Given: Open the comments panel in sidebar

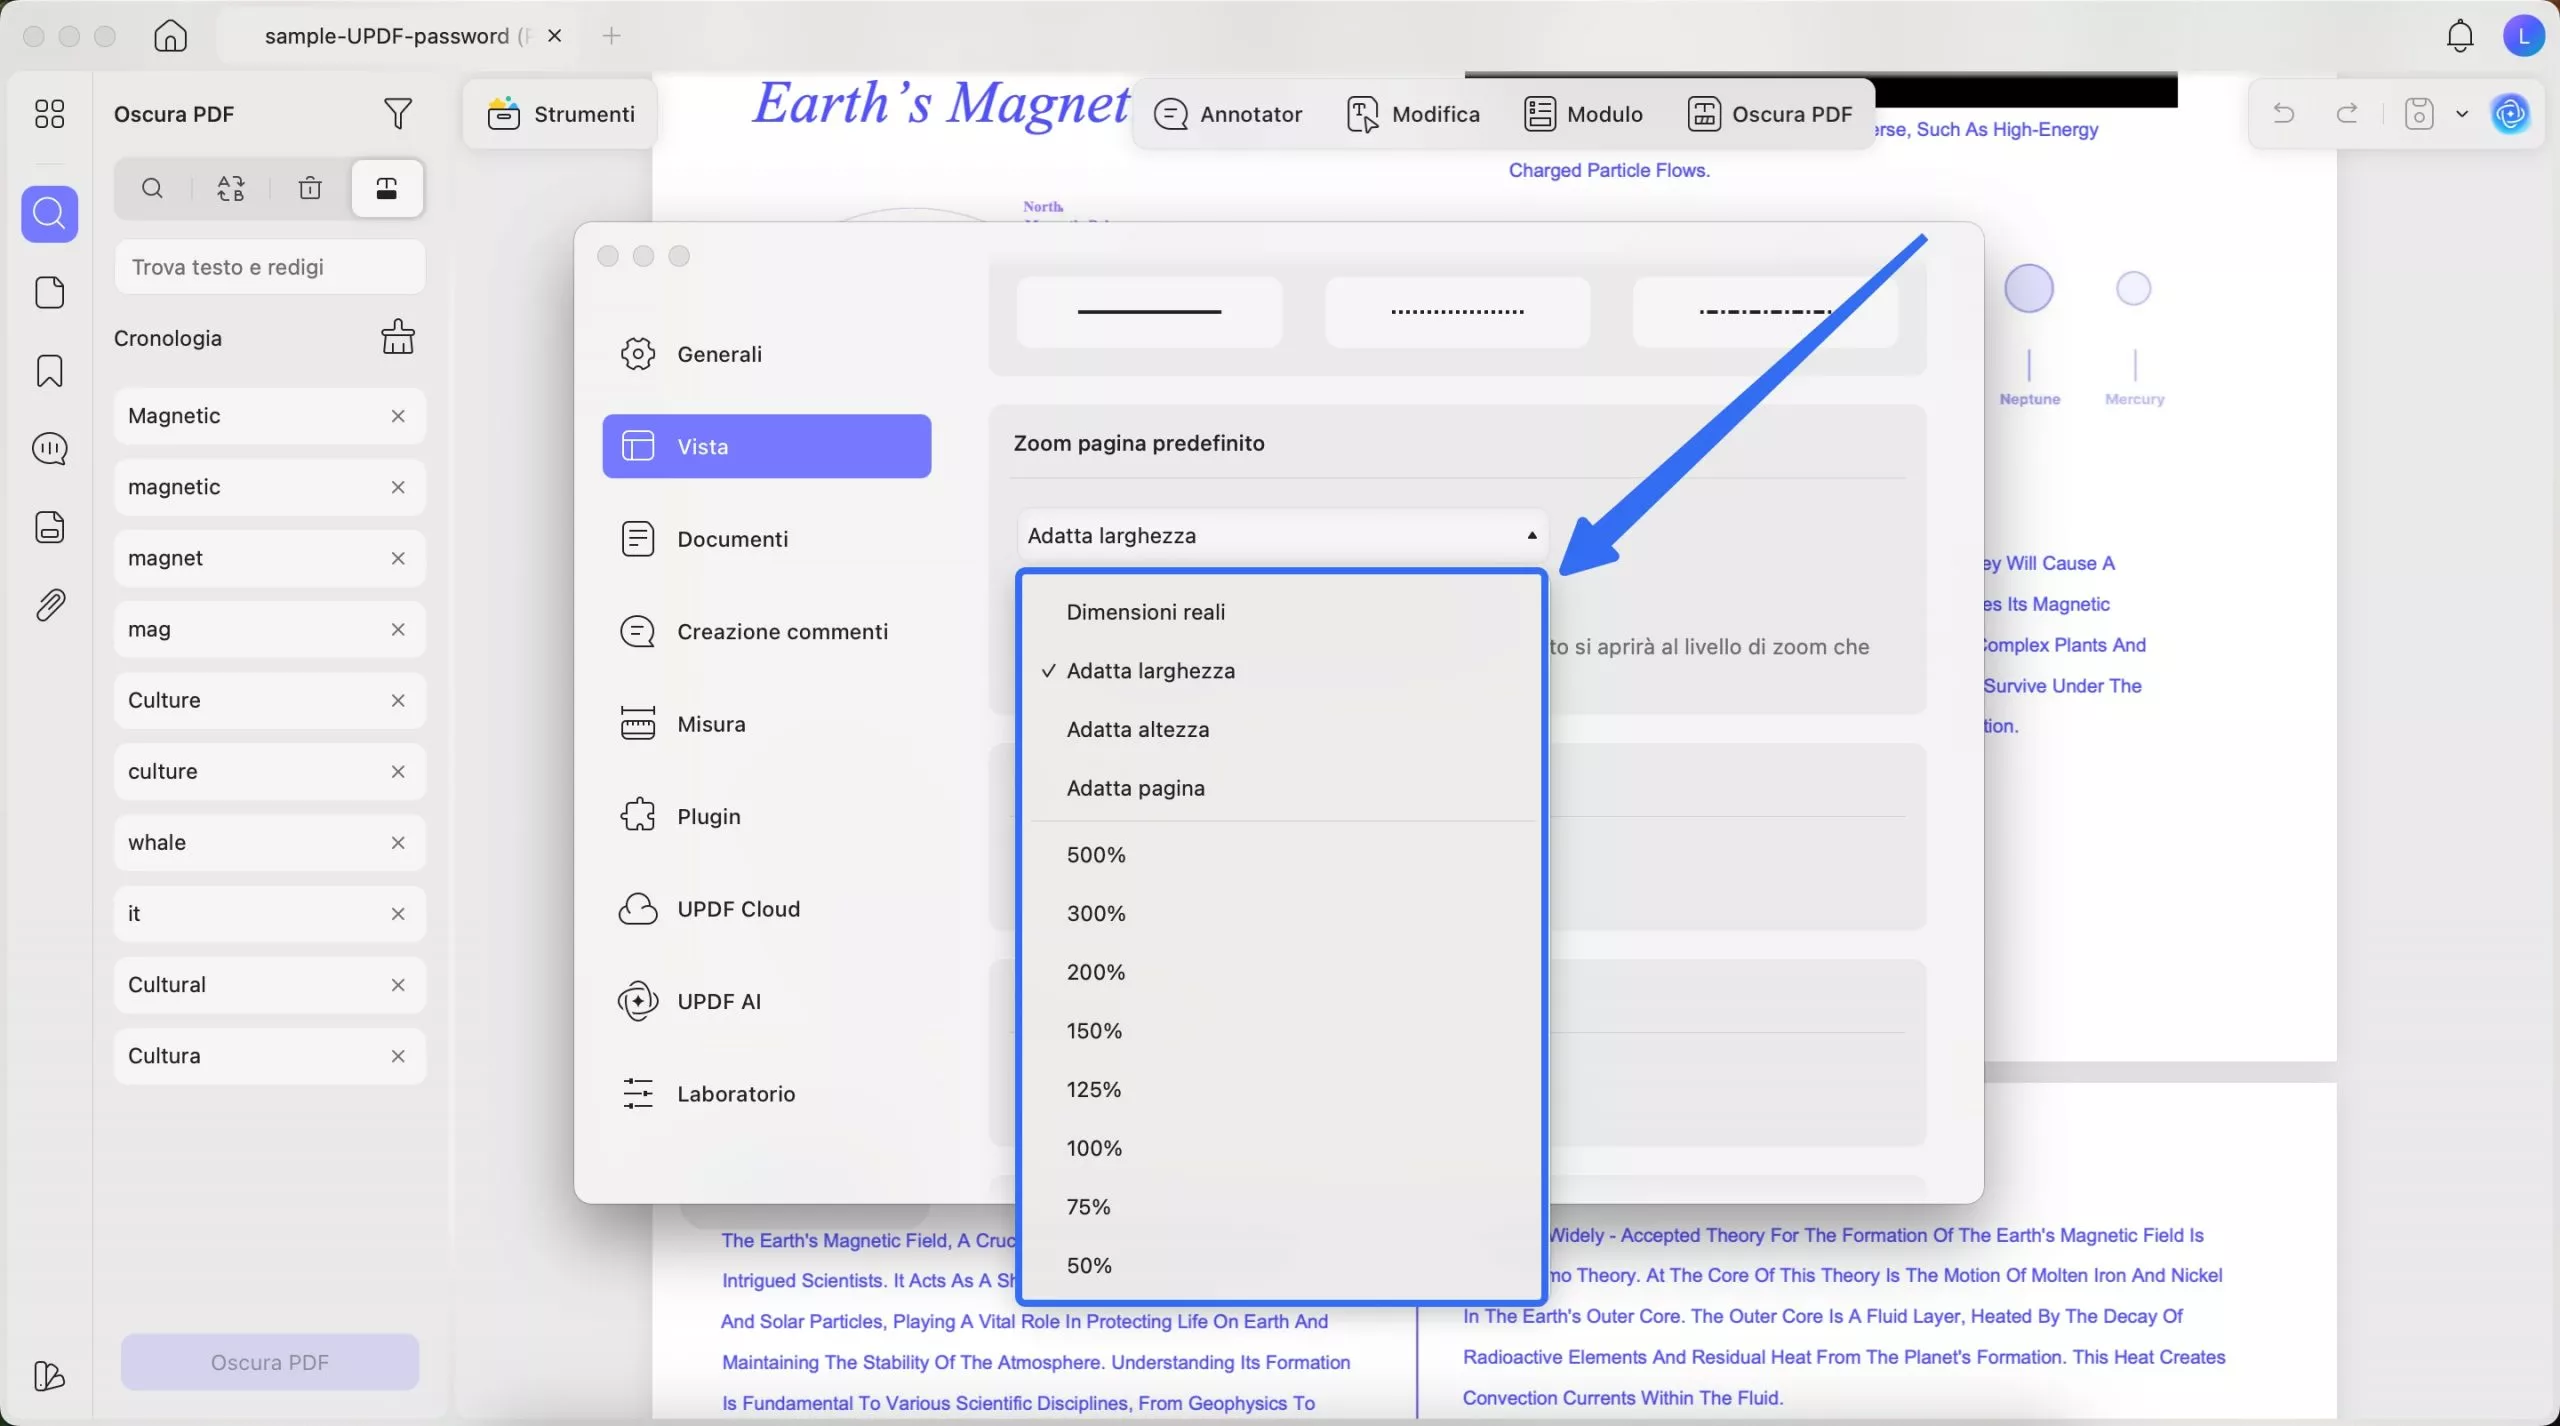Looking at the screenshot, I should [x=50, y=449].
